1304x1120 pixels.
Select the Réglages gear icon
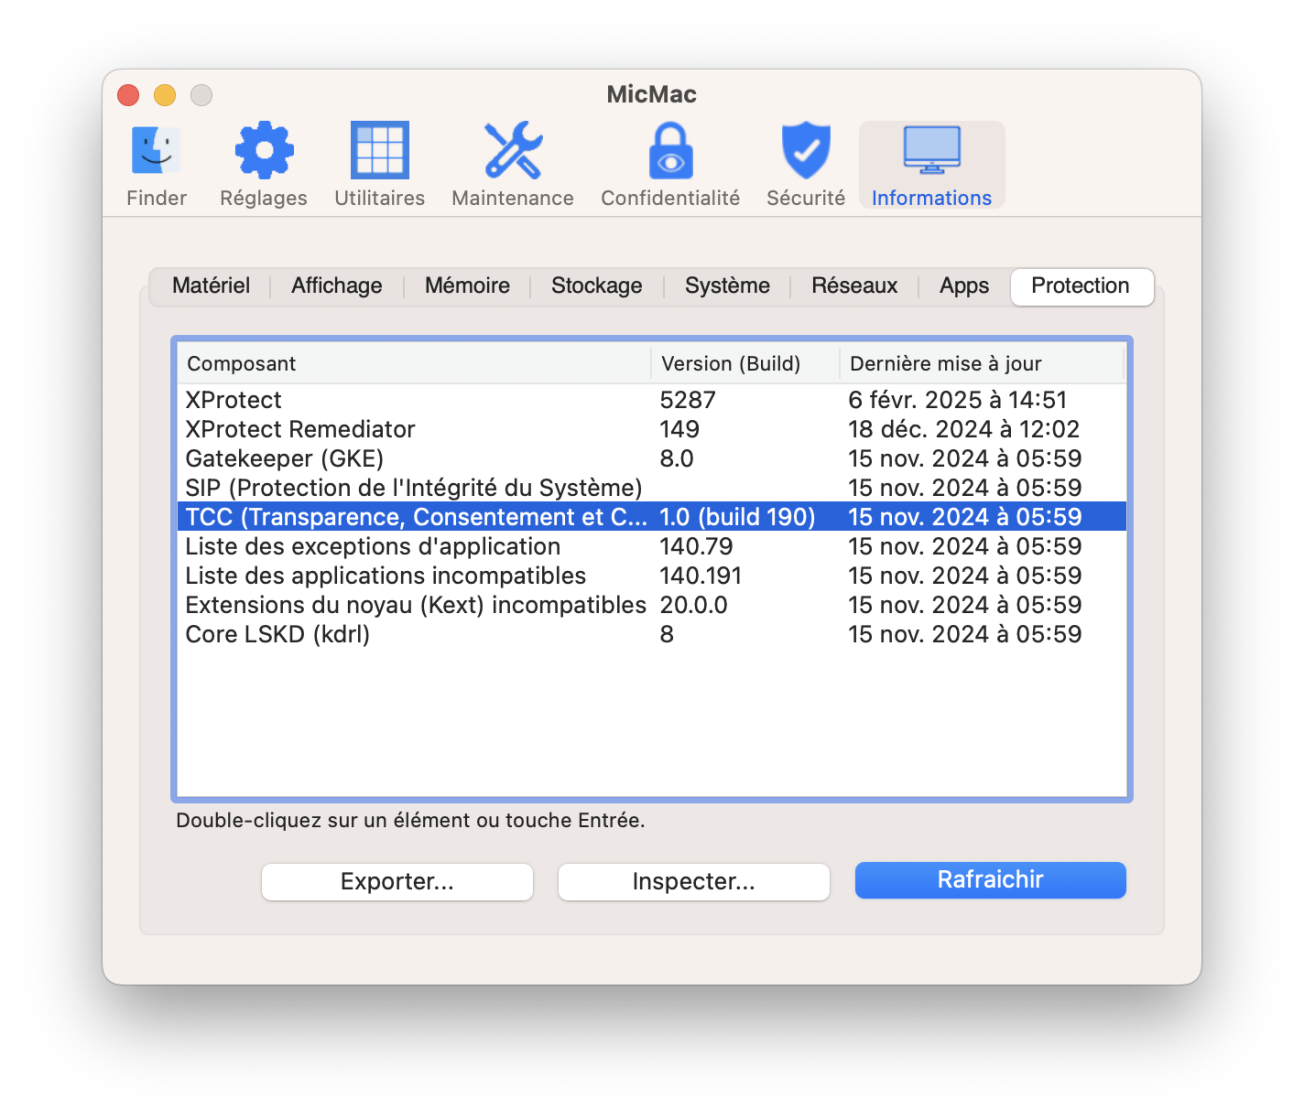(263, 152)
